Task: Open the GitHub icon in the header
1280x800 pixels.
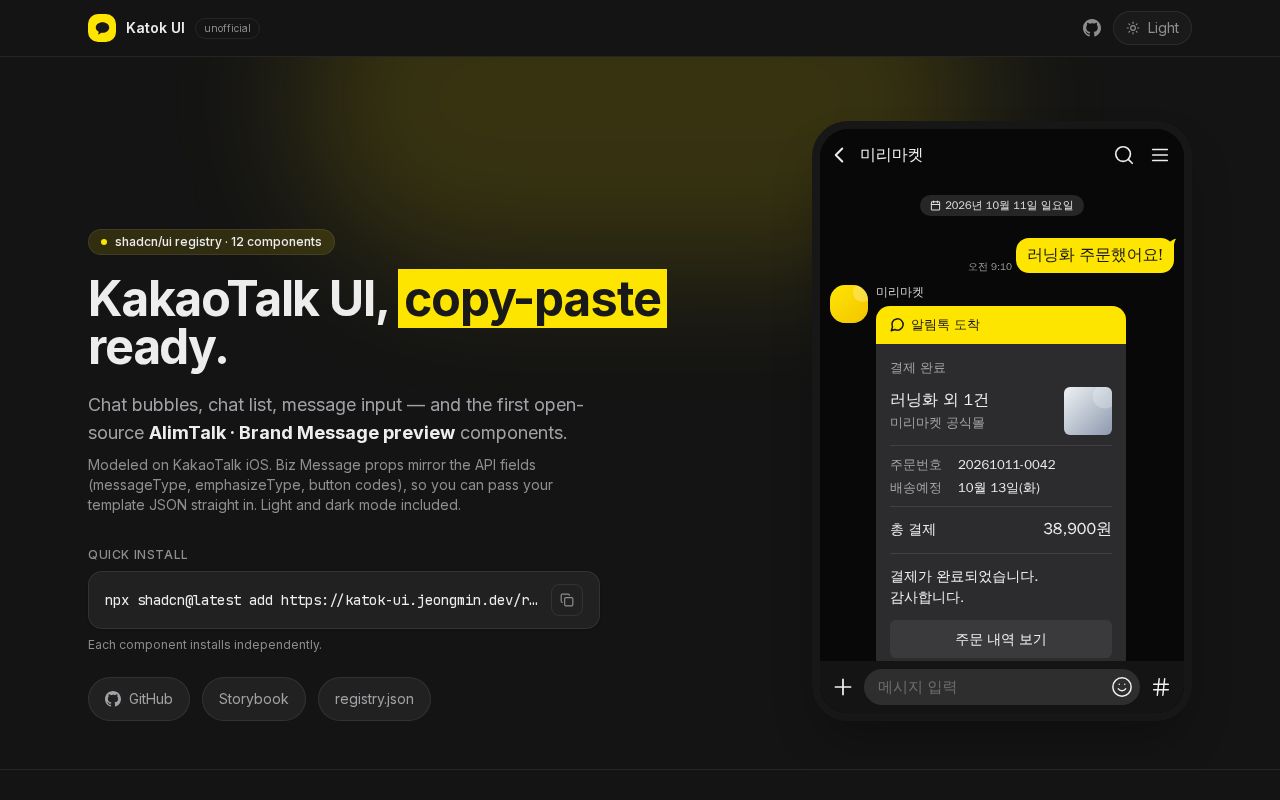Action: [x=1092, y=28]
